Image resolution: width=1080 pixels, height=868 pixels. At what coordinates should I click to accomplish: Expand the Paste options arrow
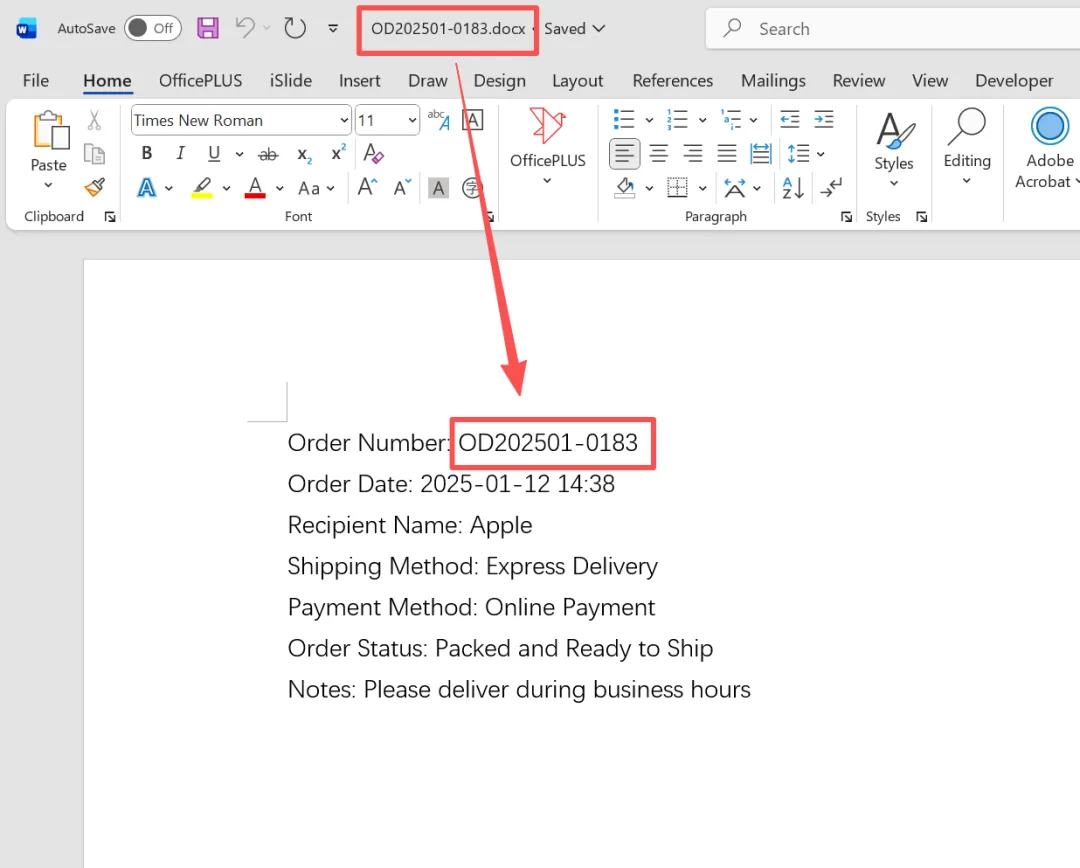coord(48,185)
